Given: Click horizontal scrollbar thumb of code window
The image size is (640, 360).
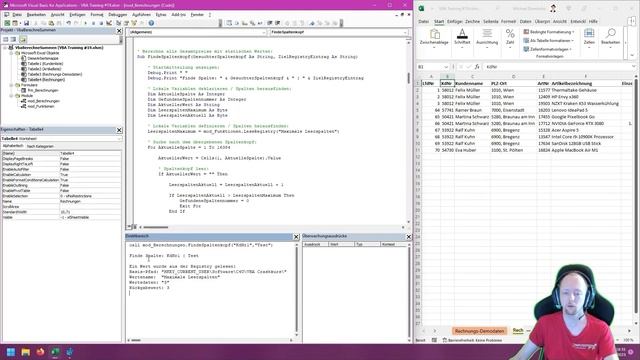Looking at the screenshot, I should [x=156, y=227].
